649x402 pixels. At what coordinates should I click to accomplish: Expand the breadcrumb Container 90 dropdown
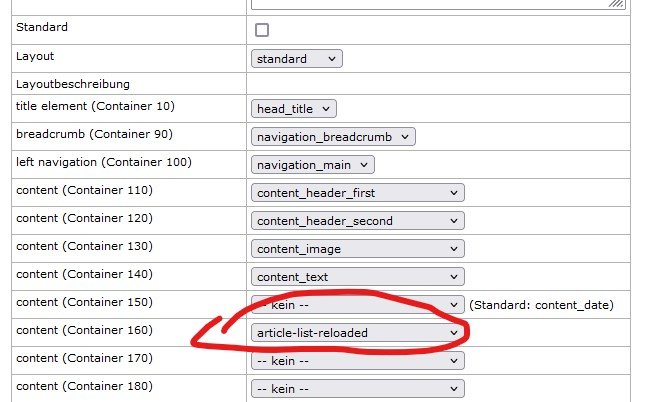(x=333, y=137)
